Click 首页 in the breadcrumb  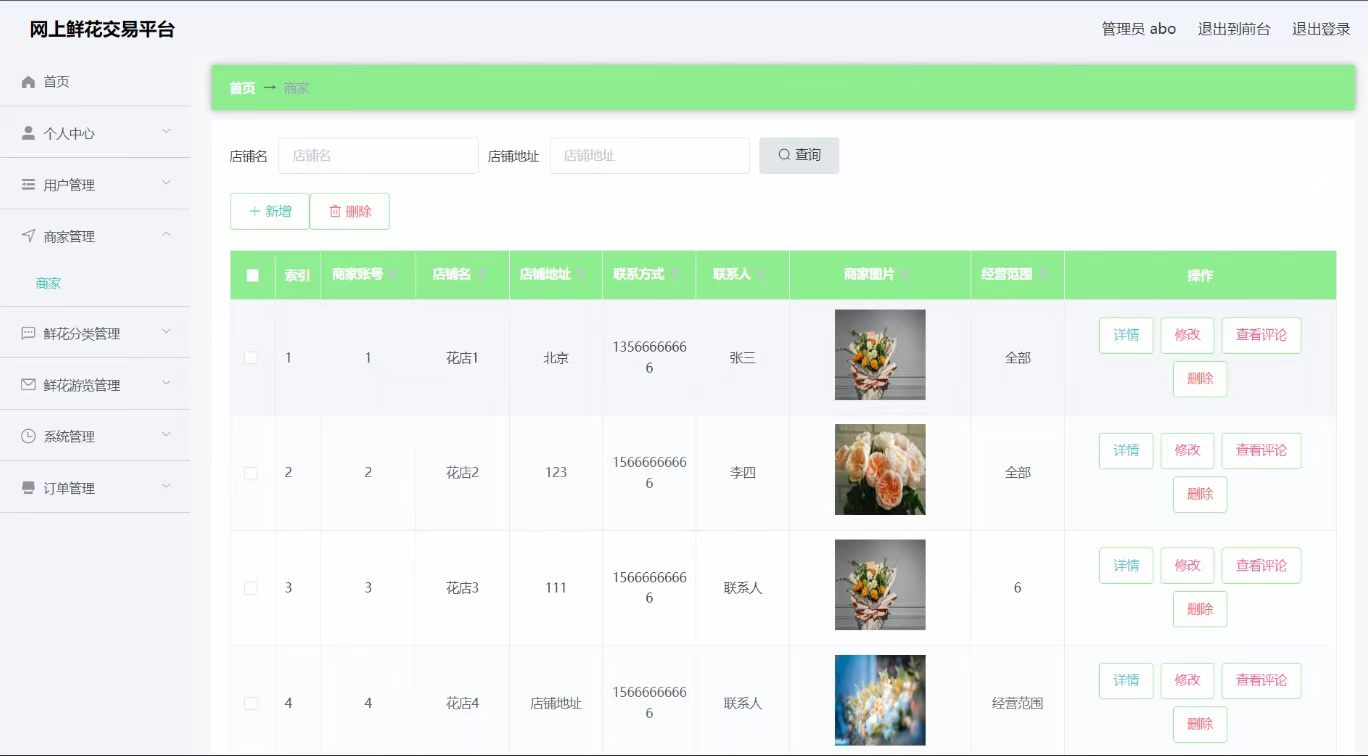(242, 88)
